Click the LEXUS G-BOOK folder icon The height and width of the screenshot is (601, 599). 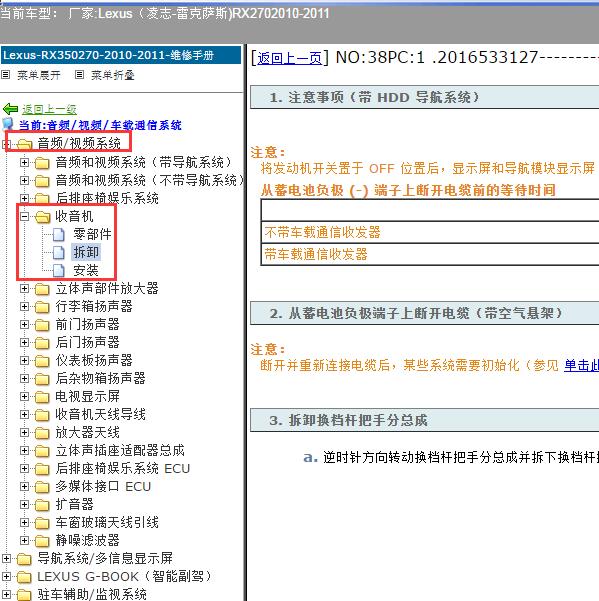tap(24, 577)
